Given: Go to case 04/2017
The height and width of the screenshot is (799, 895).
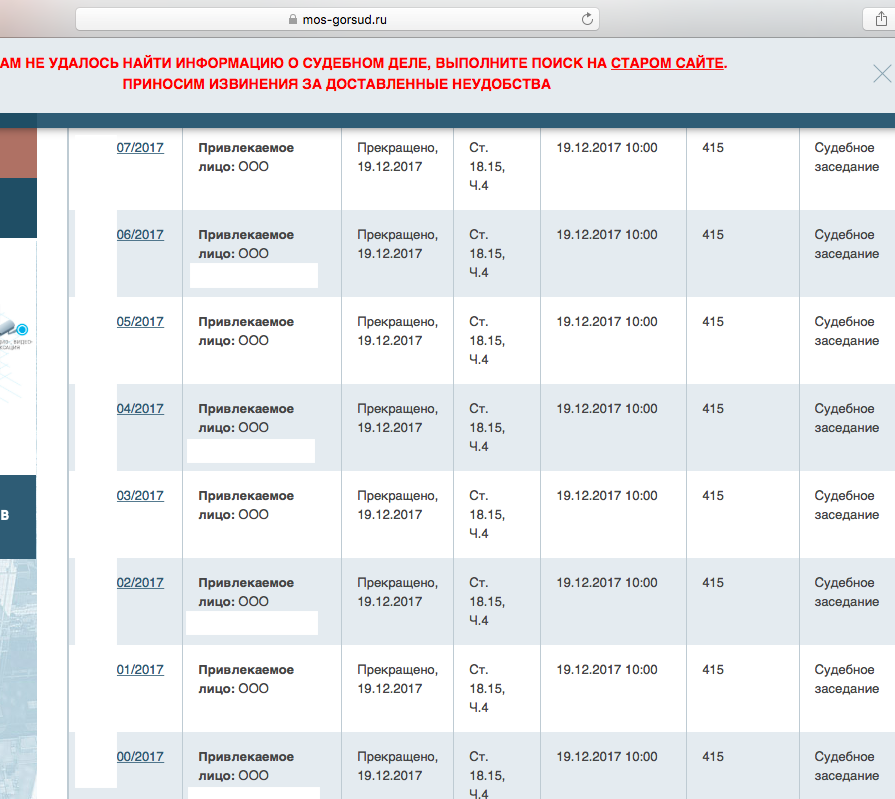Looking at the screenshot, I should pyautogui.click(x=140, y=409).
